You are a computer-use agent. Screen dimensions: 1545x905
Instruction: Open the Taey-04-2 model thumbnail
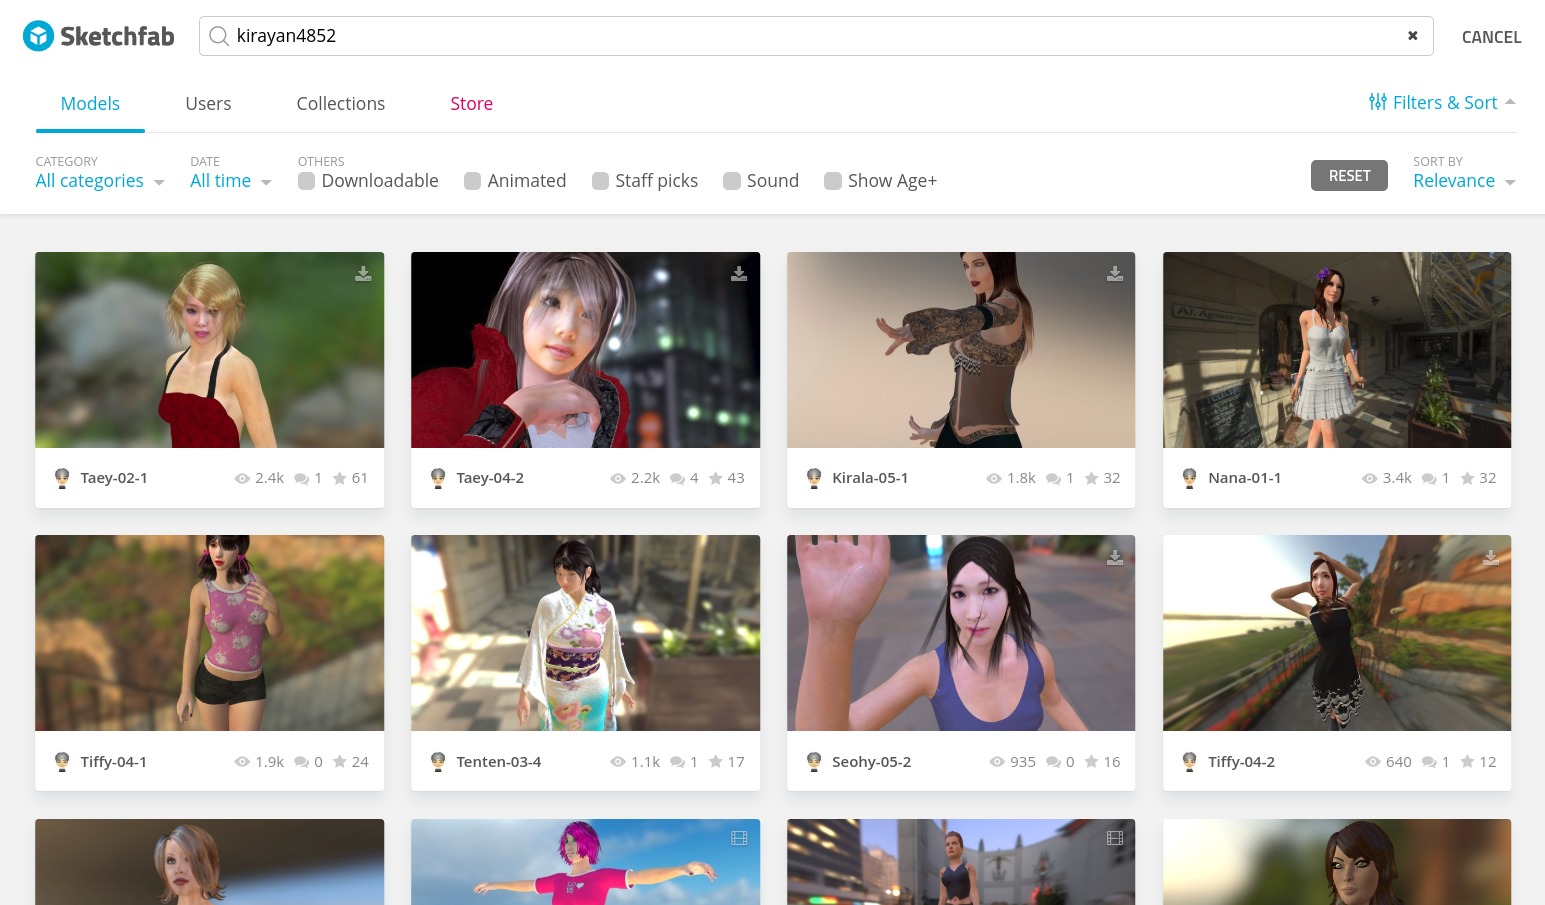(585, 350)
